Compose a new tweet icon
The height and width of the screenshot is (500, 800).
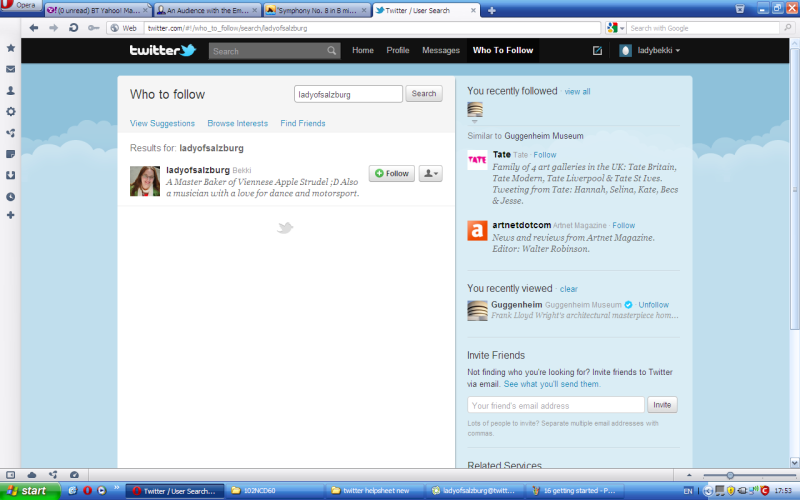pos(597,51)
